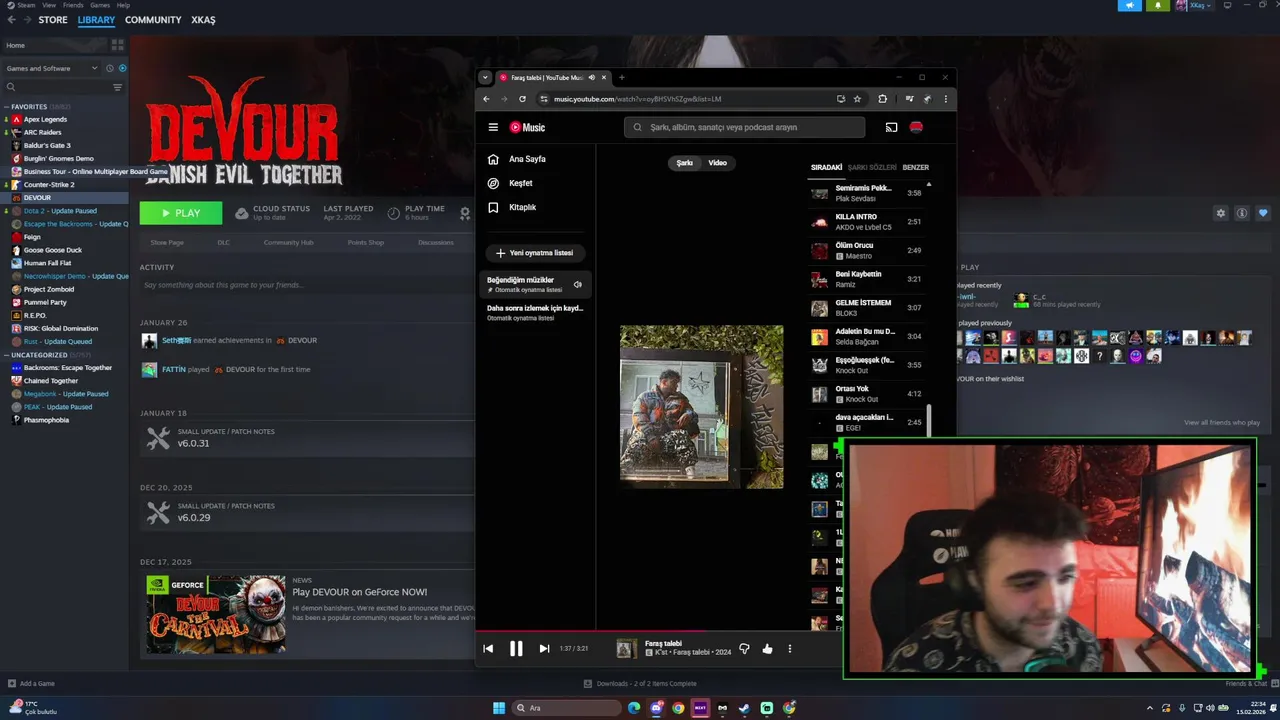The height and width of the screenshot is (720, 1280).
Task: Toggle ready-to-play filter icon in Steam
Action: click(x=122, y=68)
